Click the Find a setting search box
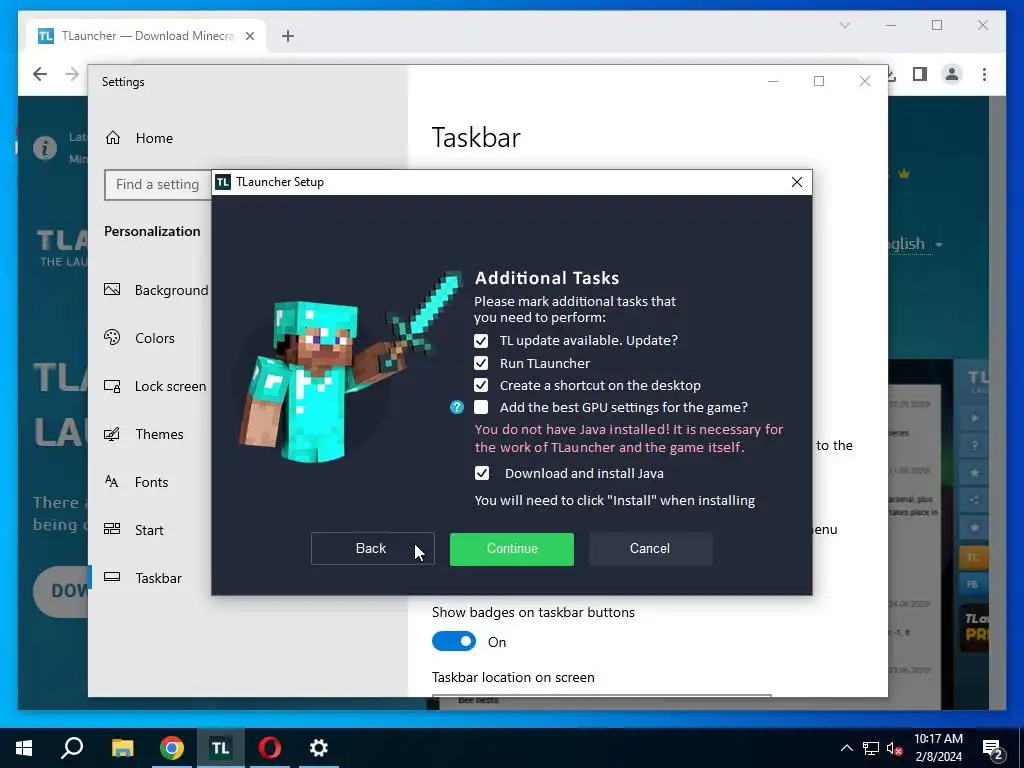Viewport: 1024px width, 768px height. click(x=158, y=185)
